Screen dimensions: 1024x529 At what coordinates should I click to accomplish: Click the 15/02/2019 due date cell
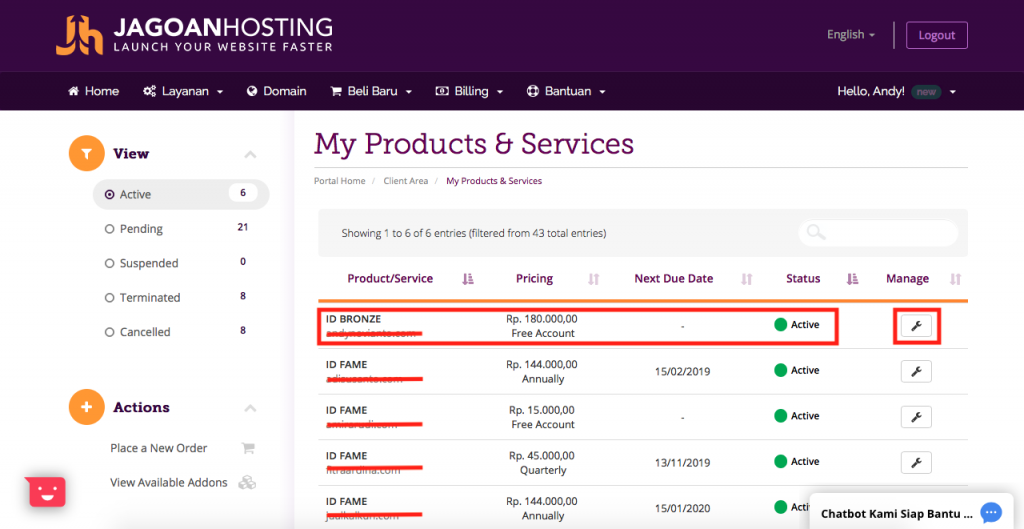click(682, 372)
